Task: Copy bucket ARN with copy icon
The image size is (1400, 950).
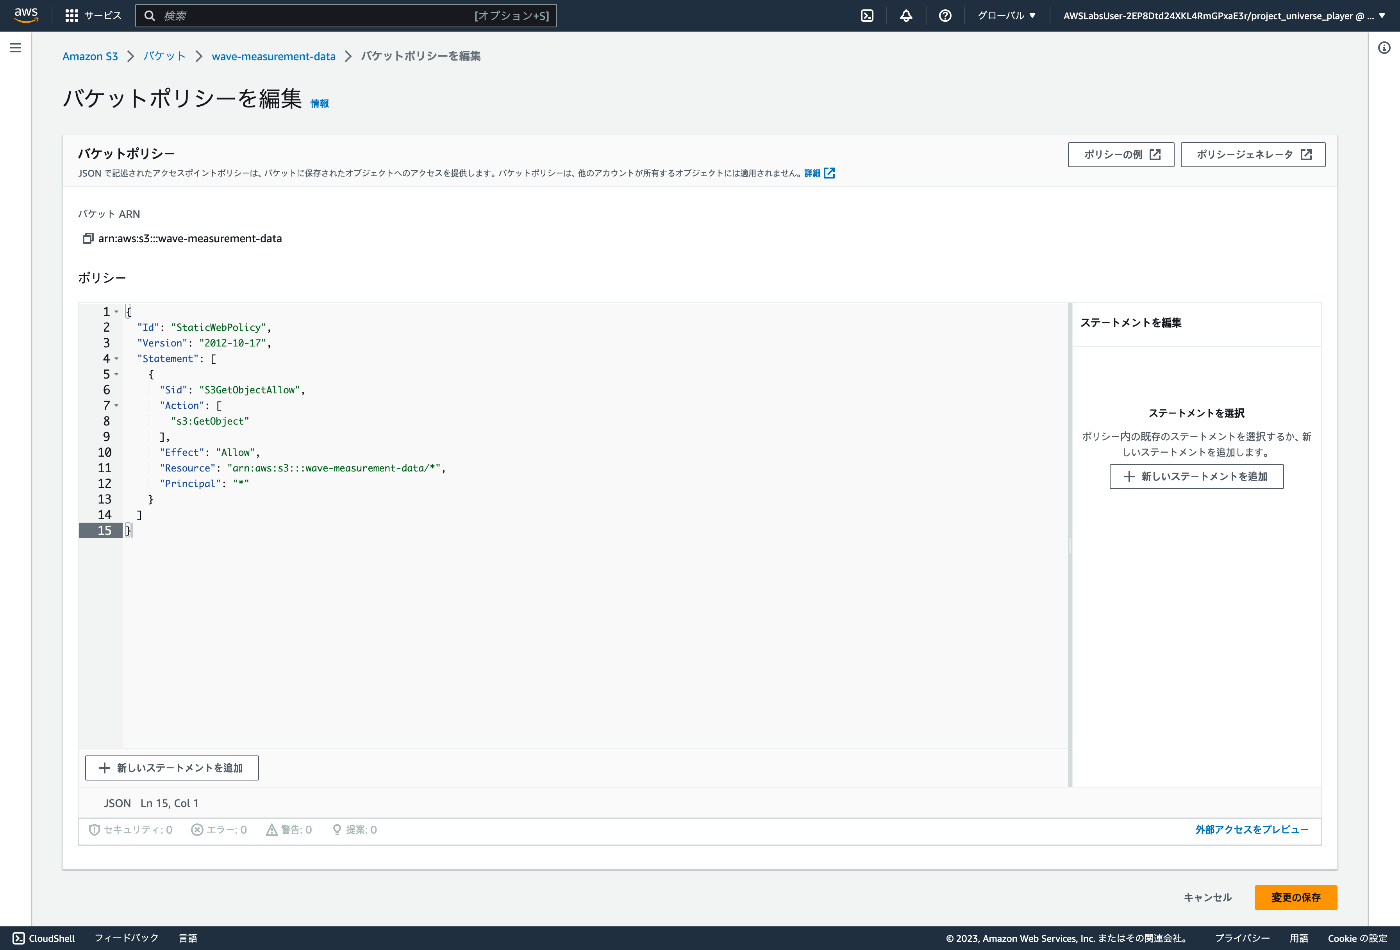Action: 88,238
